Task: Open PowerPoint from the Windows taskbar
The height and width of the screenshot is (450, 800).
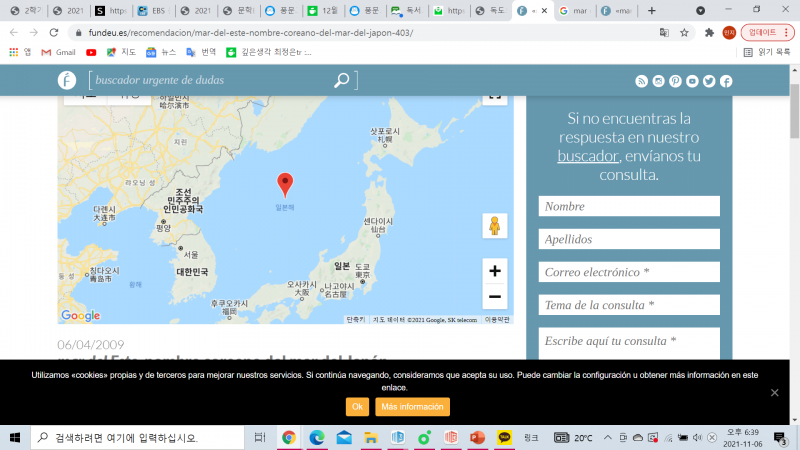Action: click(x=477, y=438)
